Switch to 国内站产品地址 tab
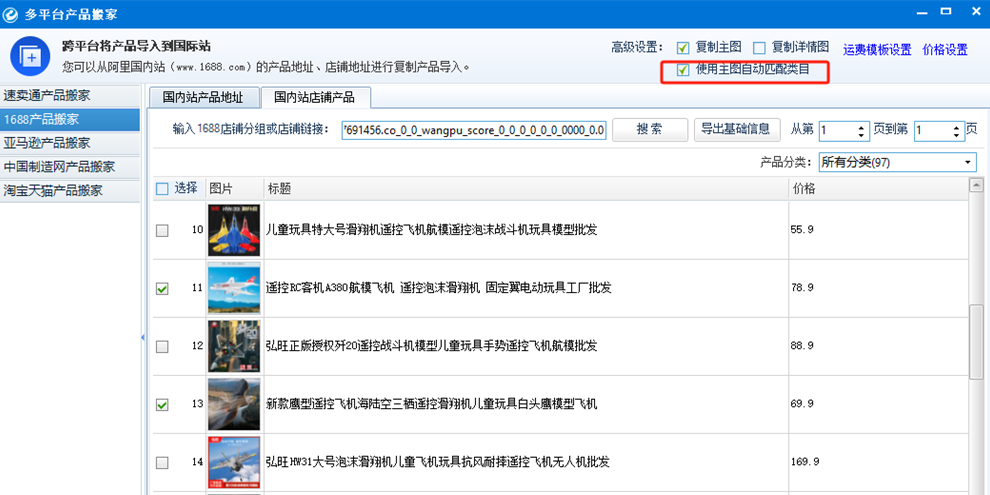The height and width of the screenshot is (495, 990). pyautogui.click(x=203, y=97)
